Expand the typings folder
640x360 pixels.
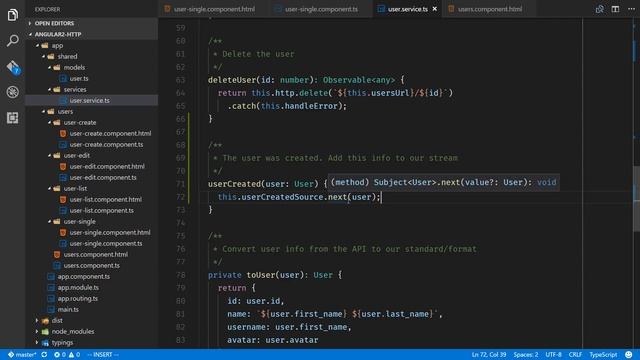click(62, 342)
